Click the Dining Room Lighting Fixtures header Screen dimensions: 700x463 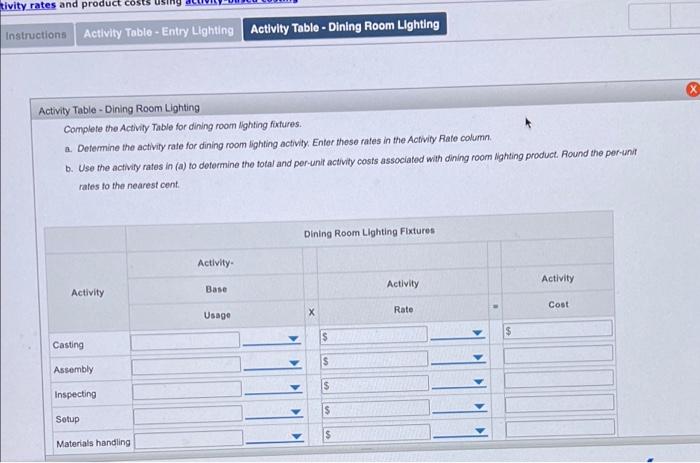pos(369,232)
